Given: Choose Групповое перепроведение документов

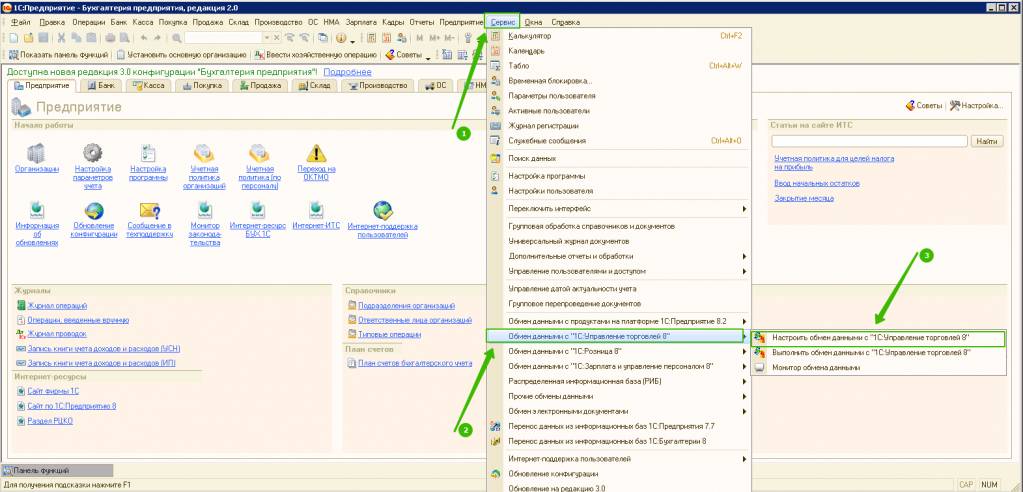Looking at the screenshot, I should coord(620,303).
